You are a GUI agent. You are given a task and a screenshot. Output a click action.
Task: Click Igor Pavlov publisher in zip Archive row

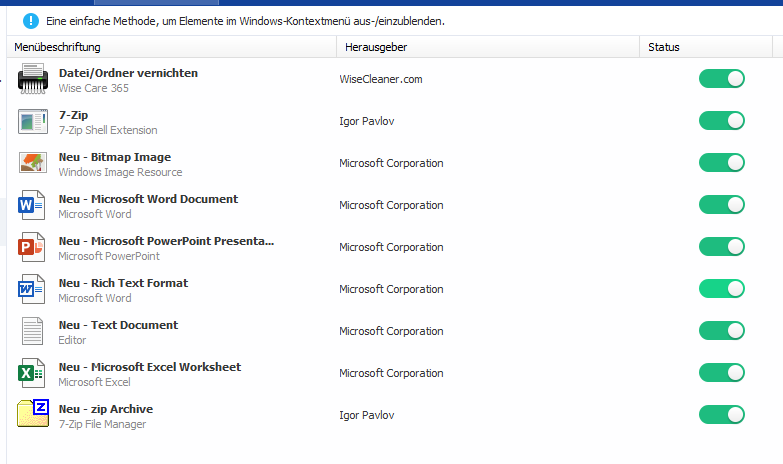coord(367,415)
